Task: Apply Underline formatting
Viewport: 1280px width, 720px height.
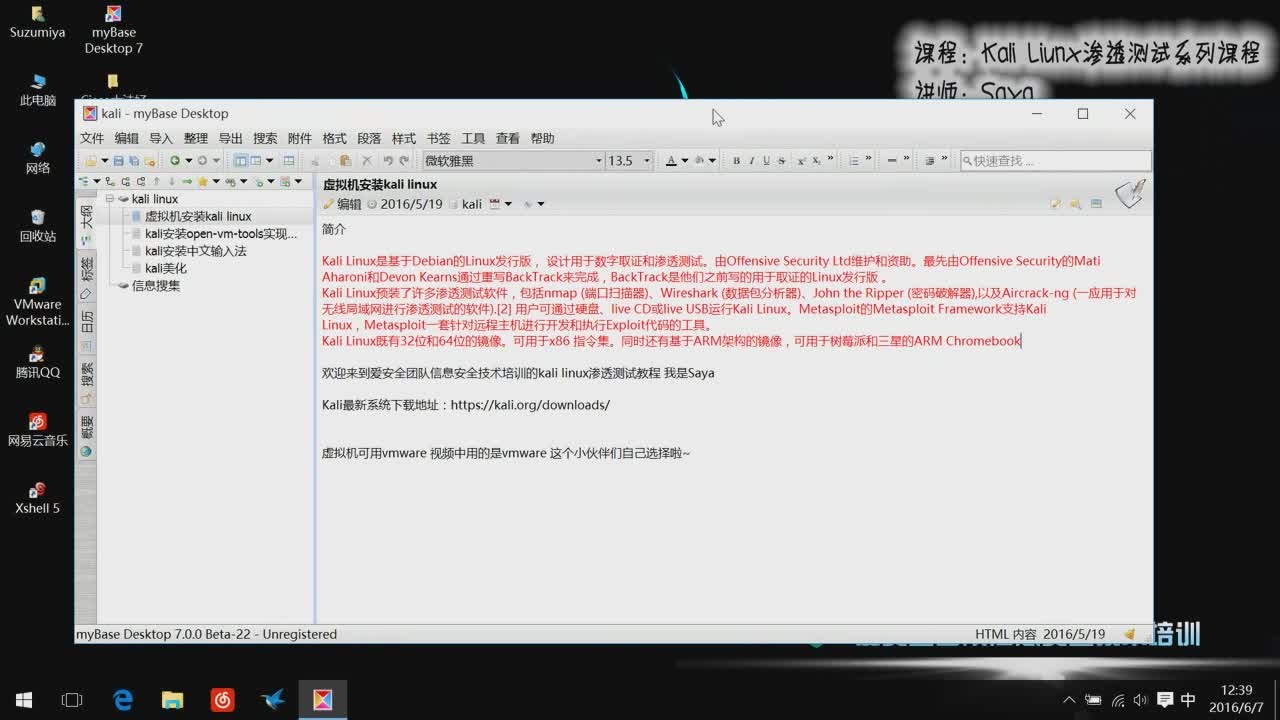Action: 767,161
